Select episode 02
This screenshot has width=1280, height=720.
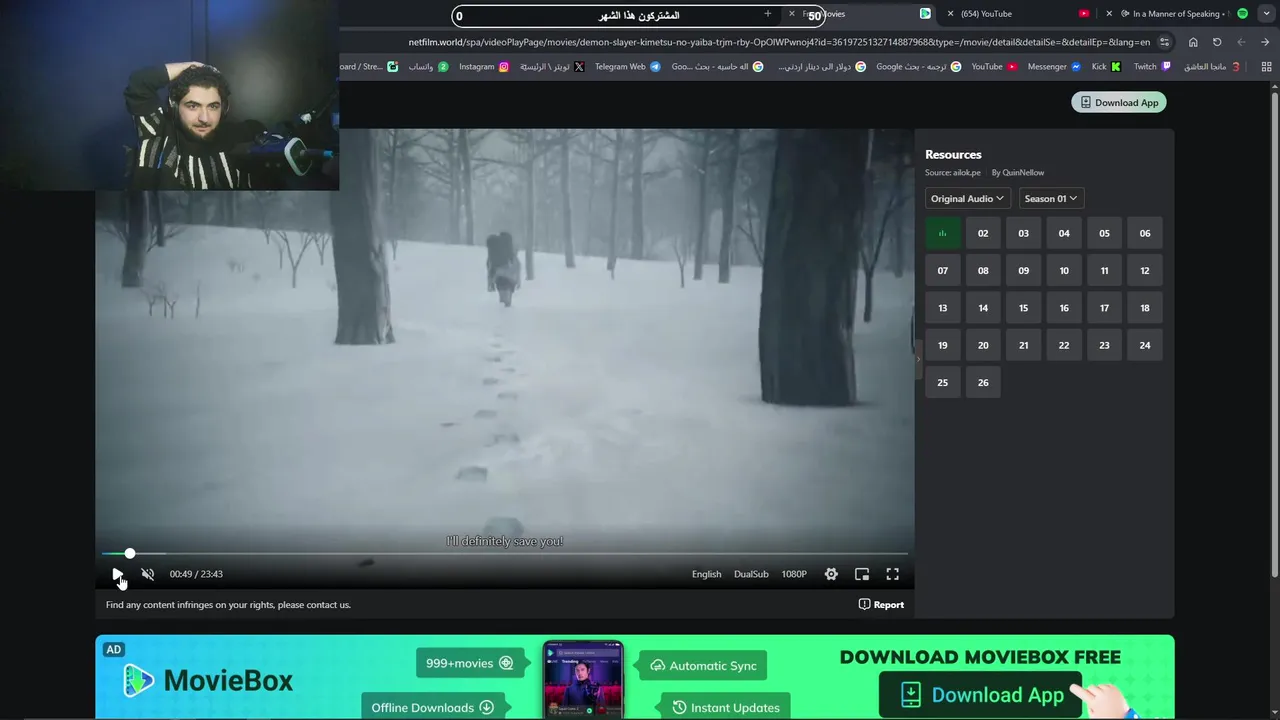pos(983,233)
